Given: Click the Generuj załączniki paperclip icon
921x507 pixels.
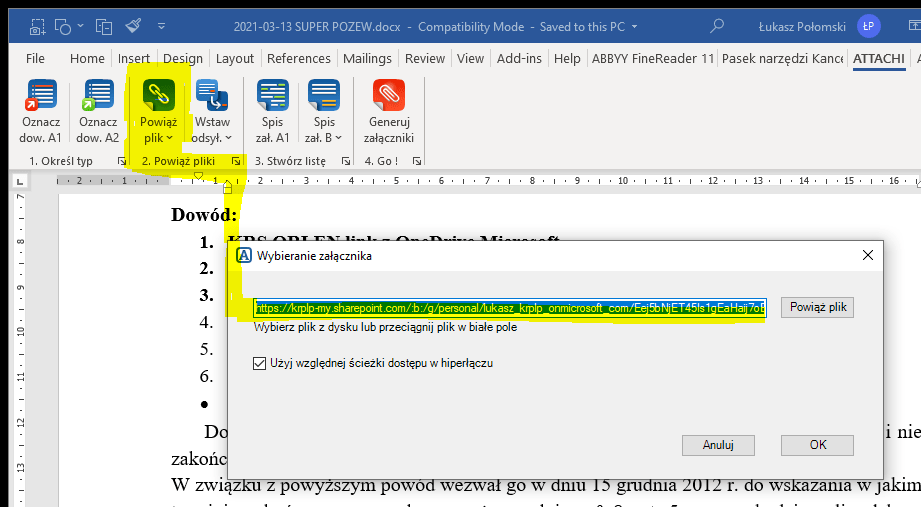Looking at the screenshot, I should (x=388, y=96).
